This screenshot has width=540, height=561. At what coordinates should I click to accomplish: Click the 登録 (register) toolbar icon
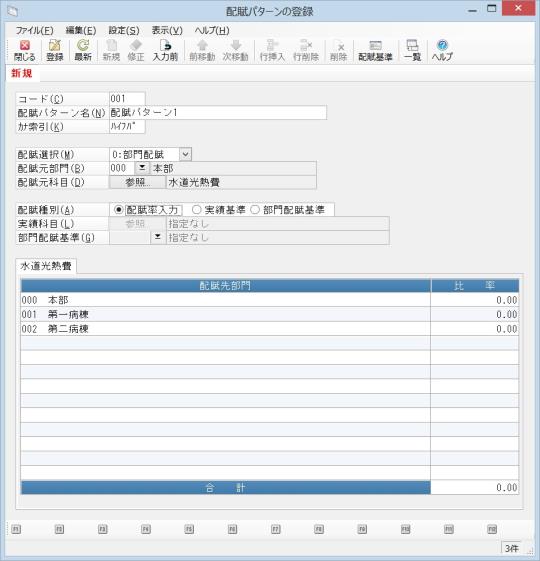click(54, 50)
